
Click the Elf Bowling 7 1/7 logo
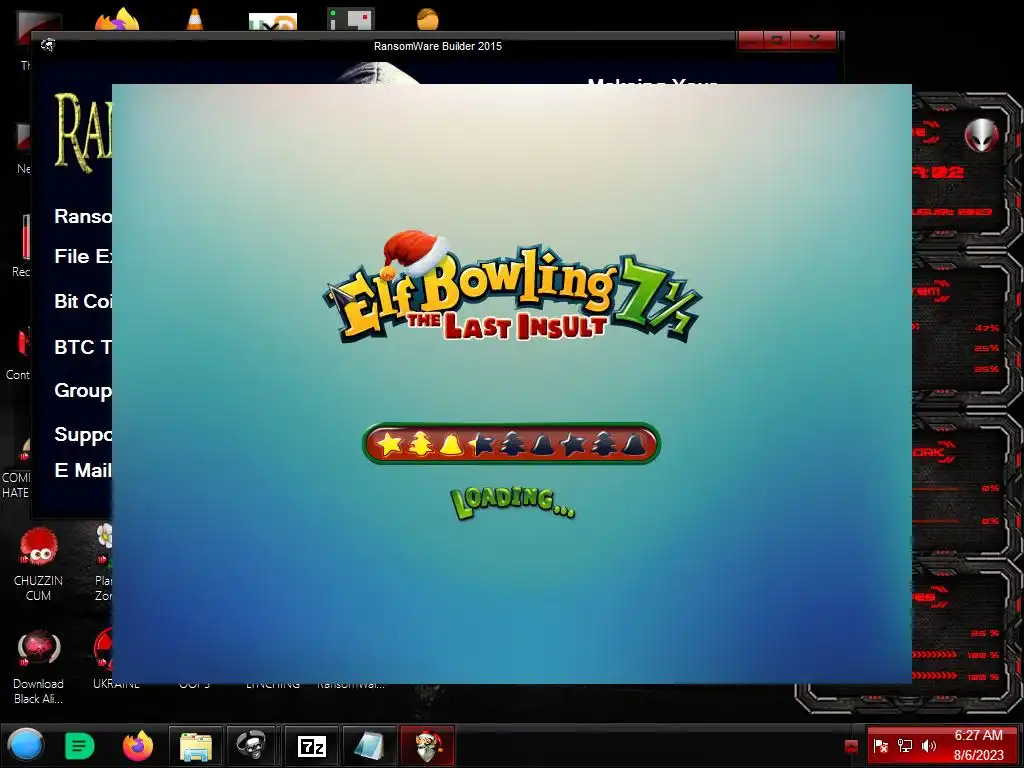point(511,287)
